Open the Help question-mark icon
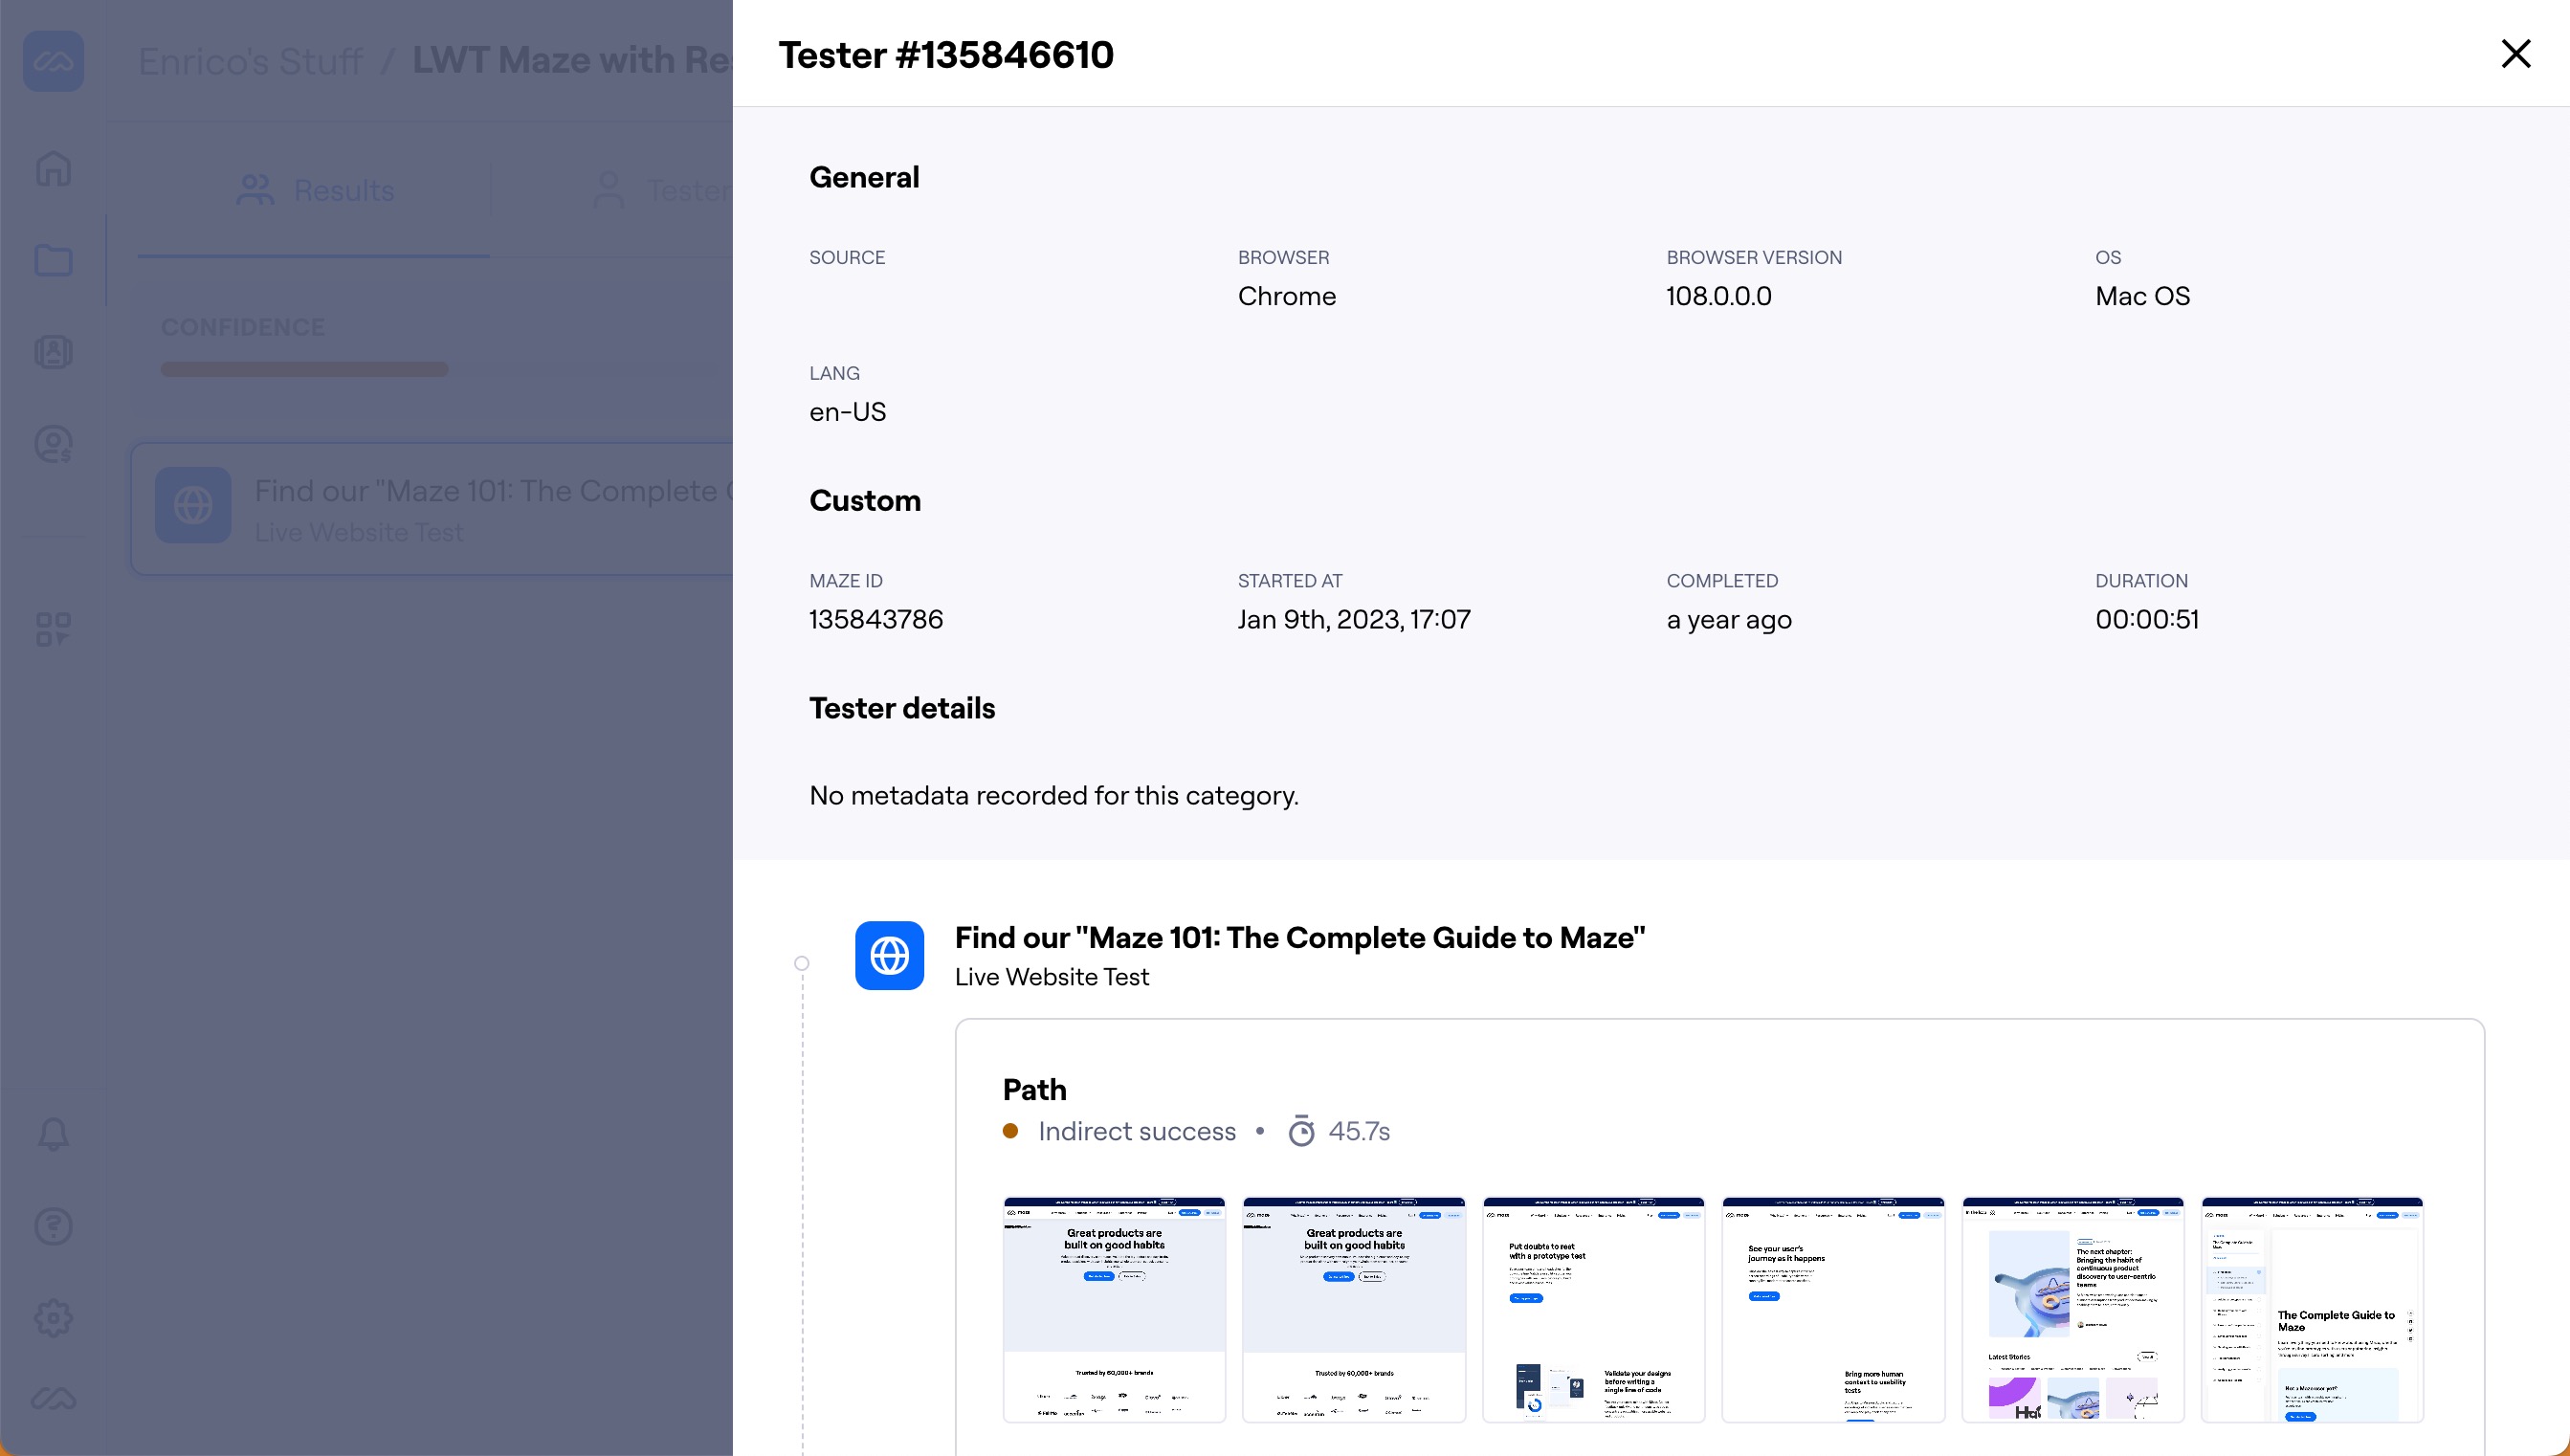Image resolution: width=2570 pixels, height=1456 pixels. (53, 1226)
